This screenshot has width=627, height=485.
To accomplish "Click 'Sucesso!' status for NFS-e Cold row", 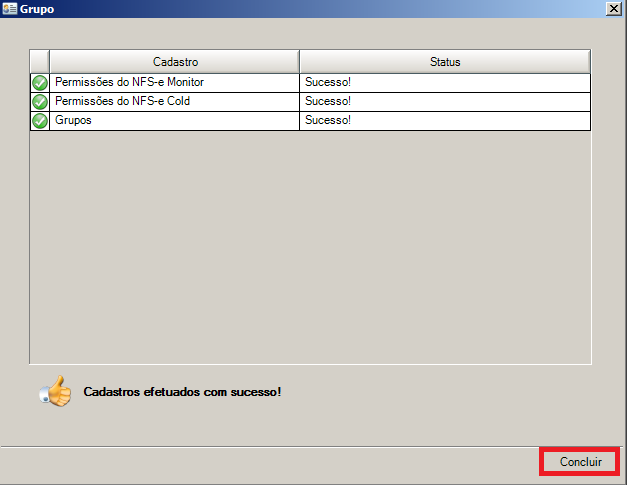I will pyautogui.click(x=445, y=102).
